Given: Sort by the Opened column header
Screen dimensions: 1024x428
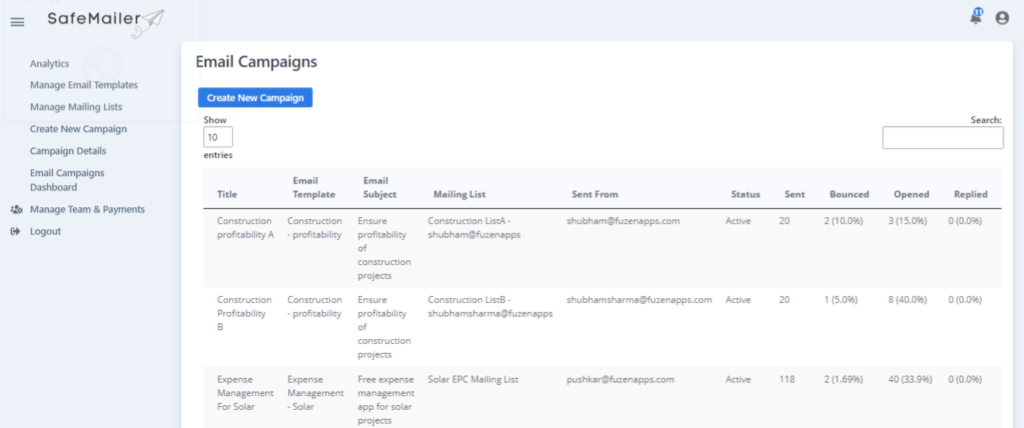Looking at the screenshot, I should coord(909,194).
